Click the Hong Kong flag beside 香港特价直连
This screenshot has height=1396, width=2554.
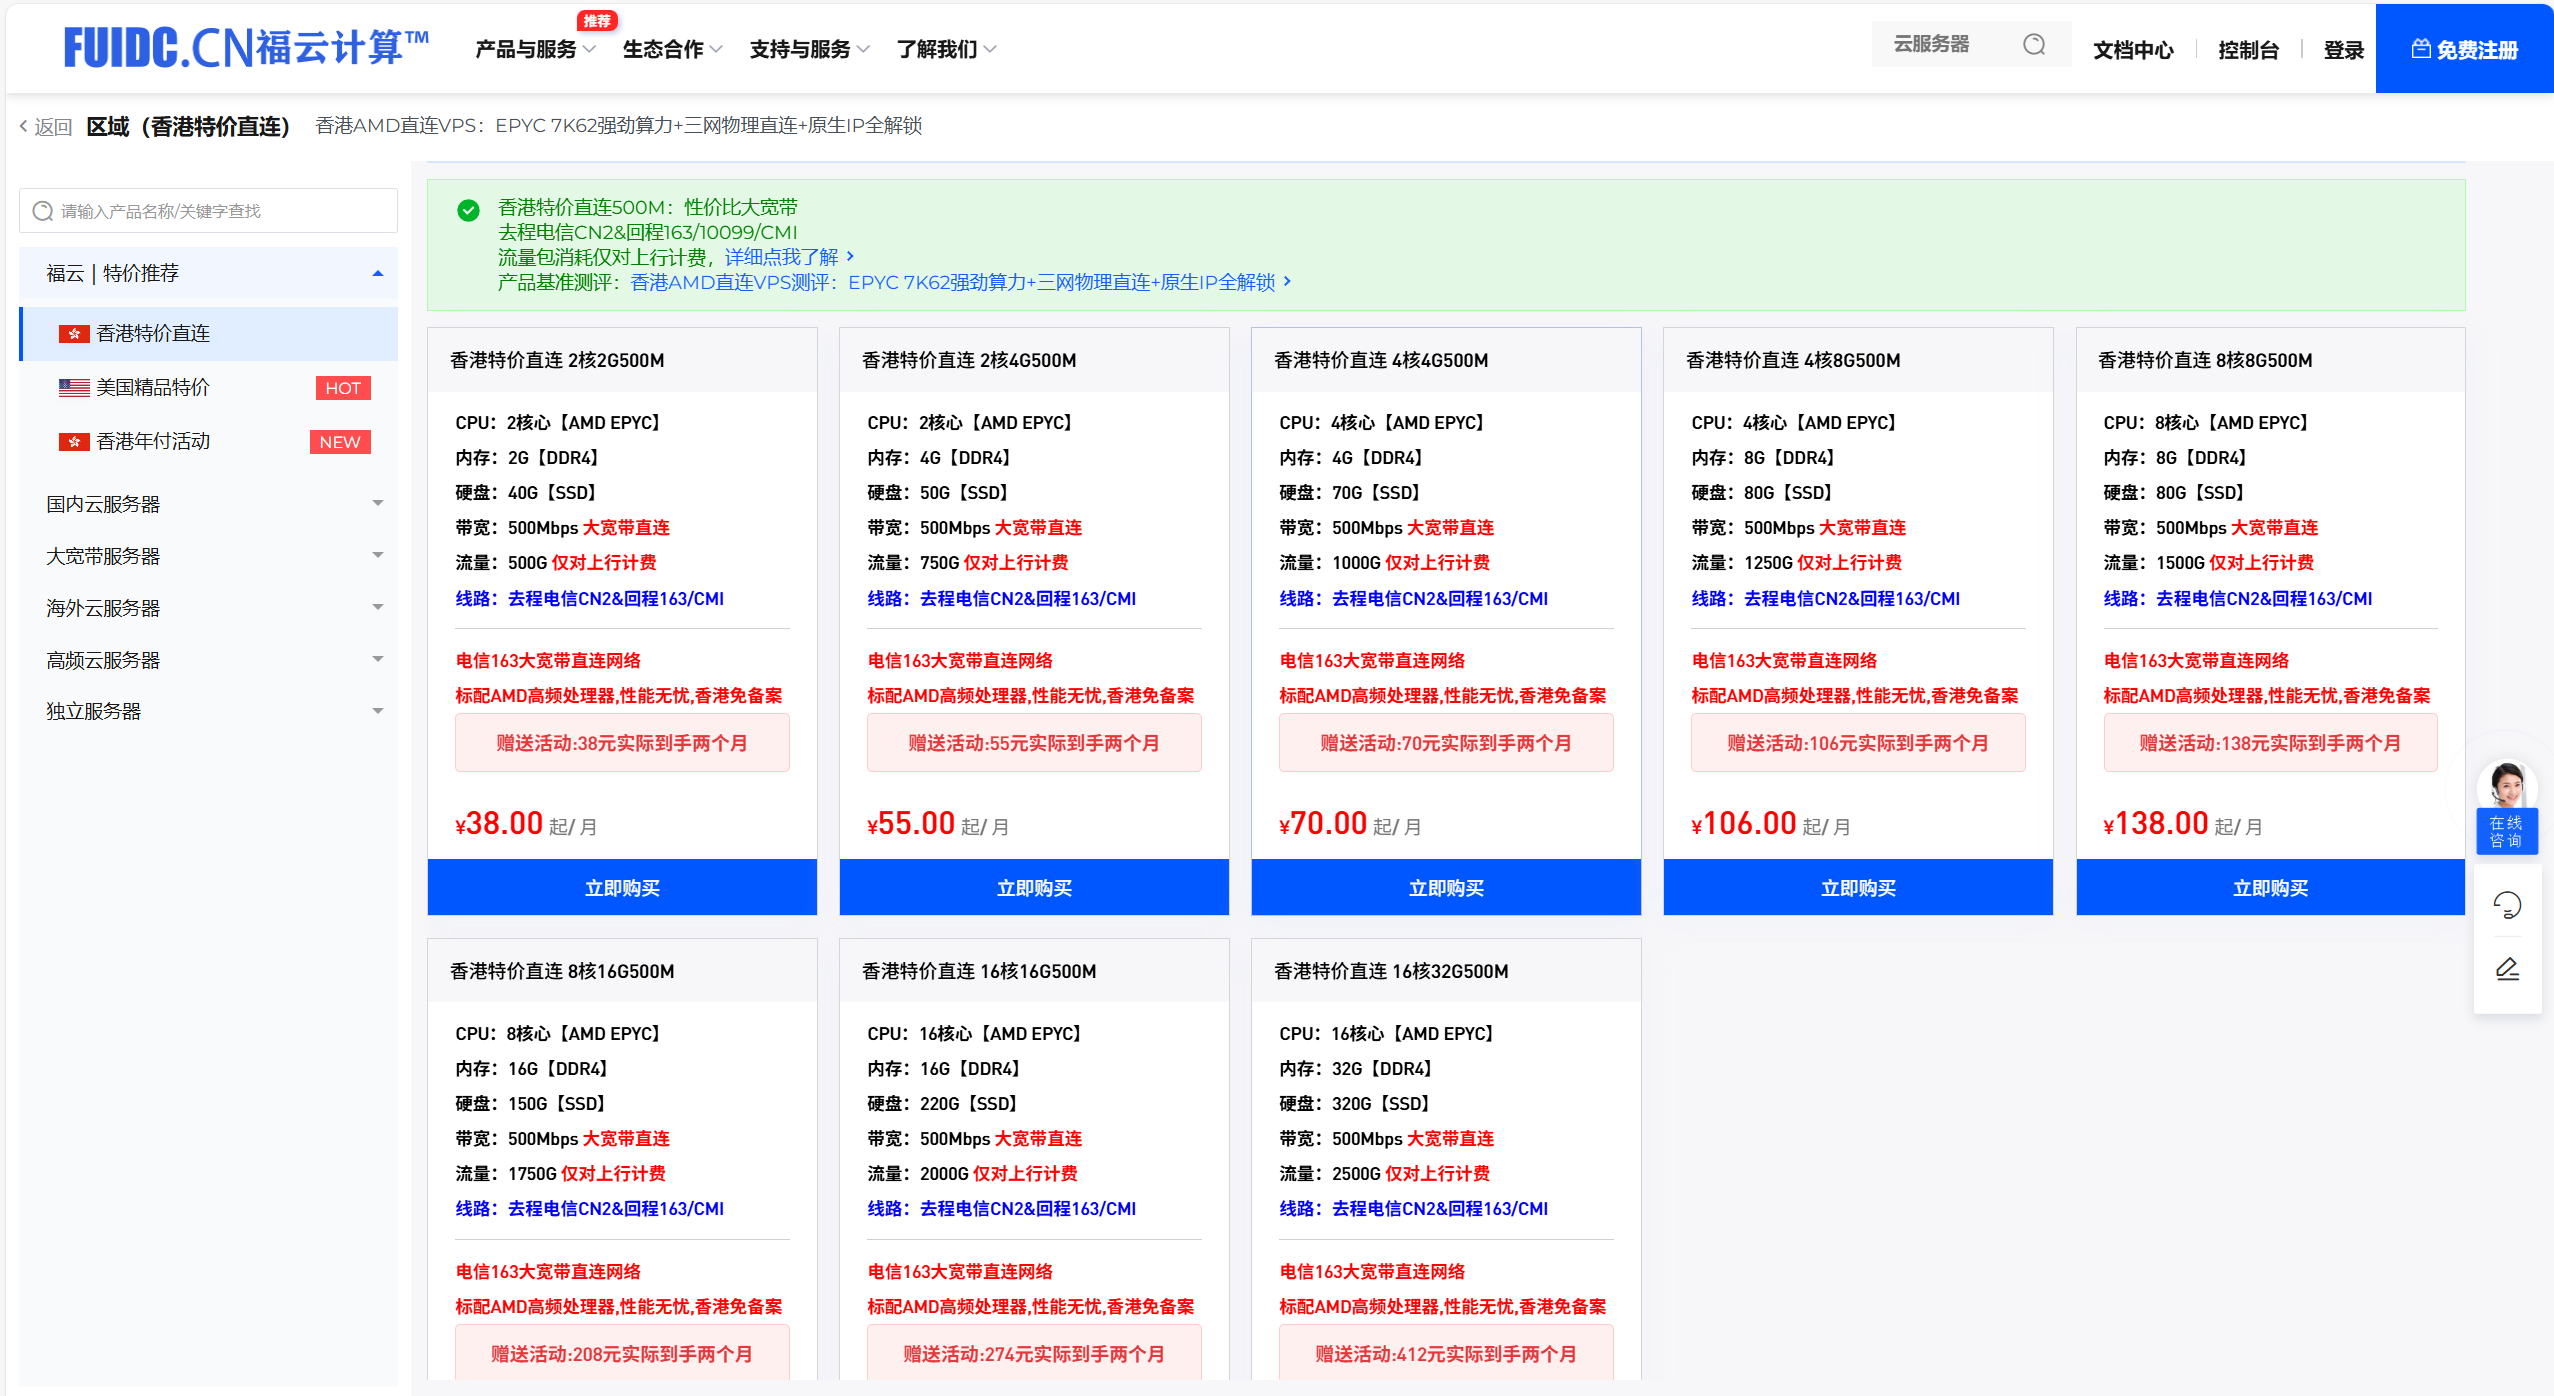[74, 334]
